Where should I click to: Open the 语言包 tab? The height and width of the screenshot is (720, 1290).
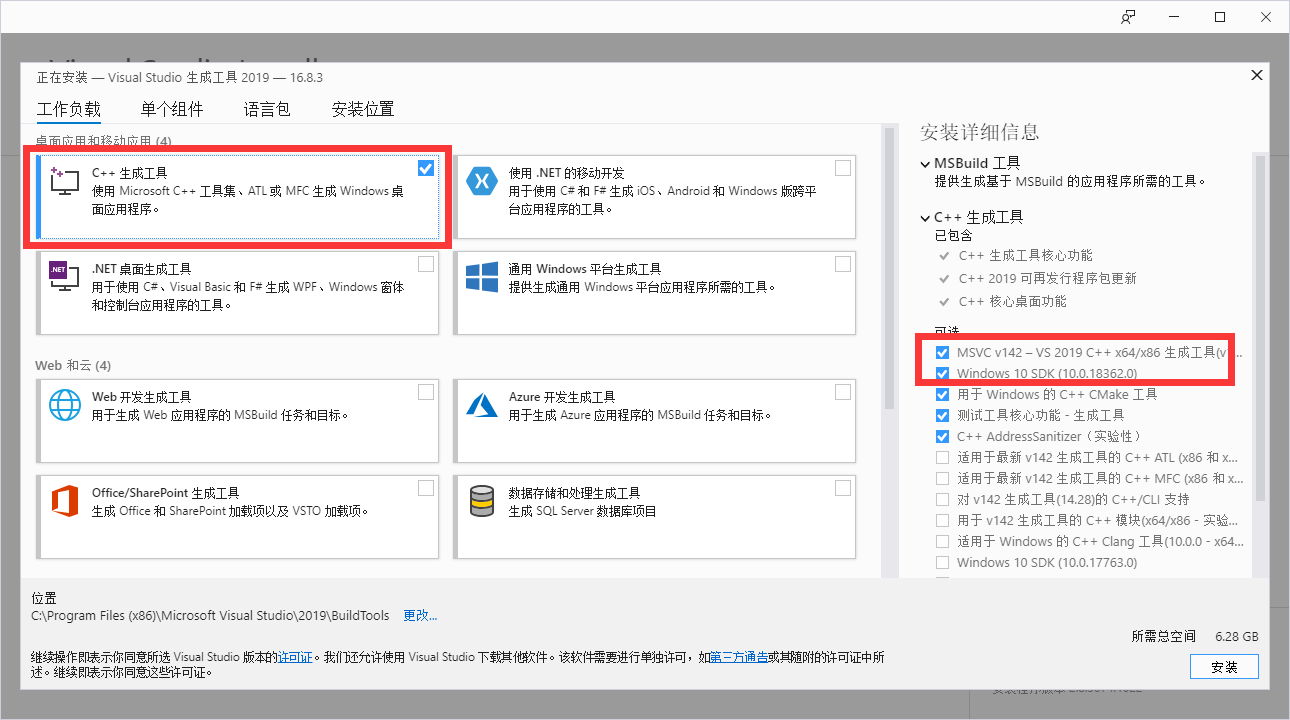point(267,109)
